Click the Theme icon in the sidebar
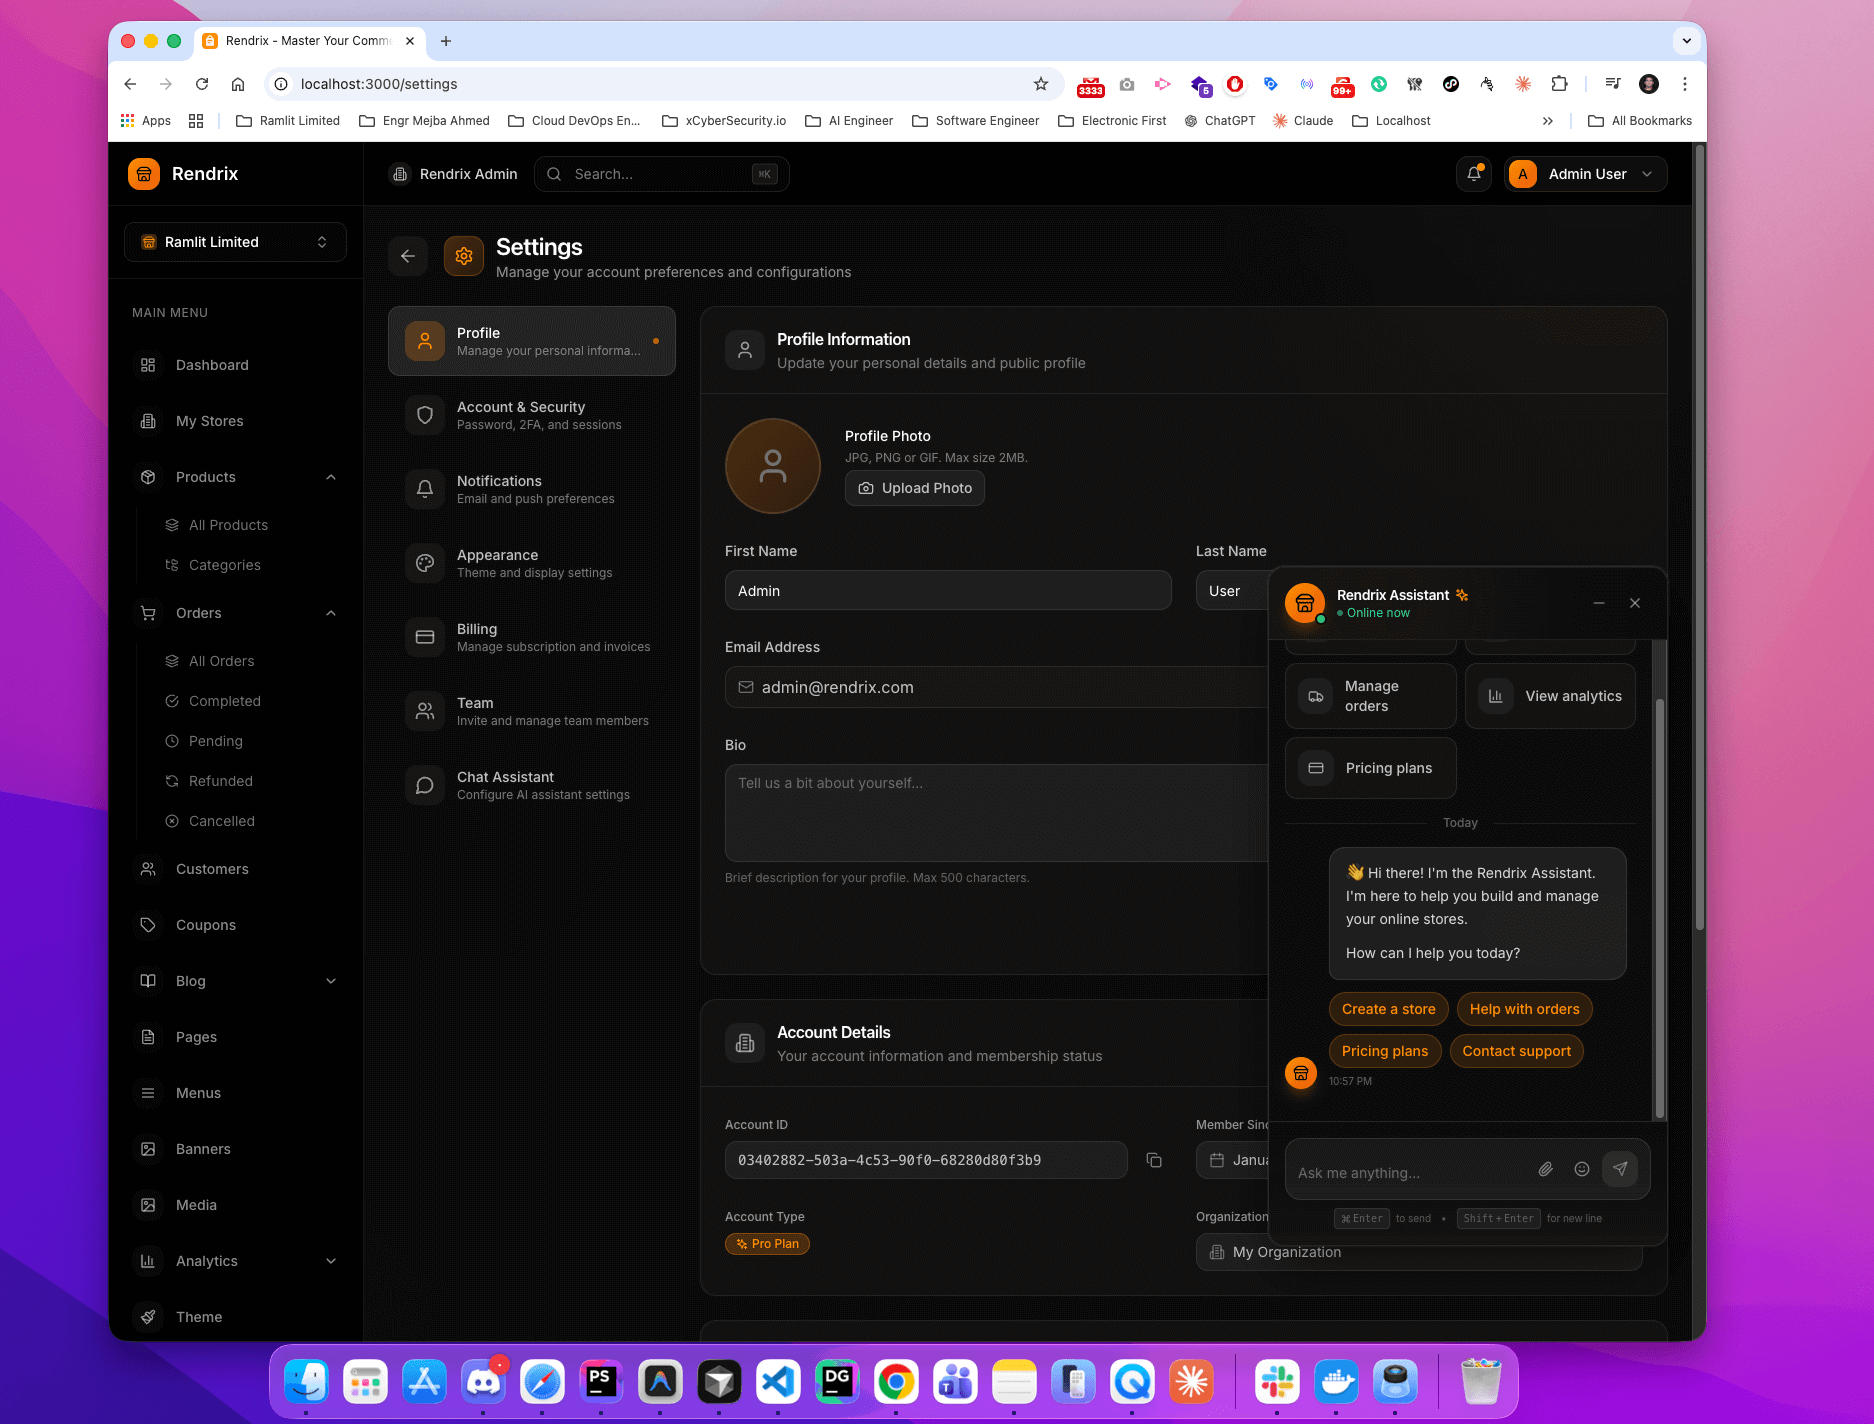Image resolution: width=1874 pixels, height=1424 pixels. tap(148, 1317)
